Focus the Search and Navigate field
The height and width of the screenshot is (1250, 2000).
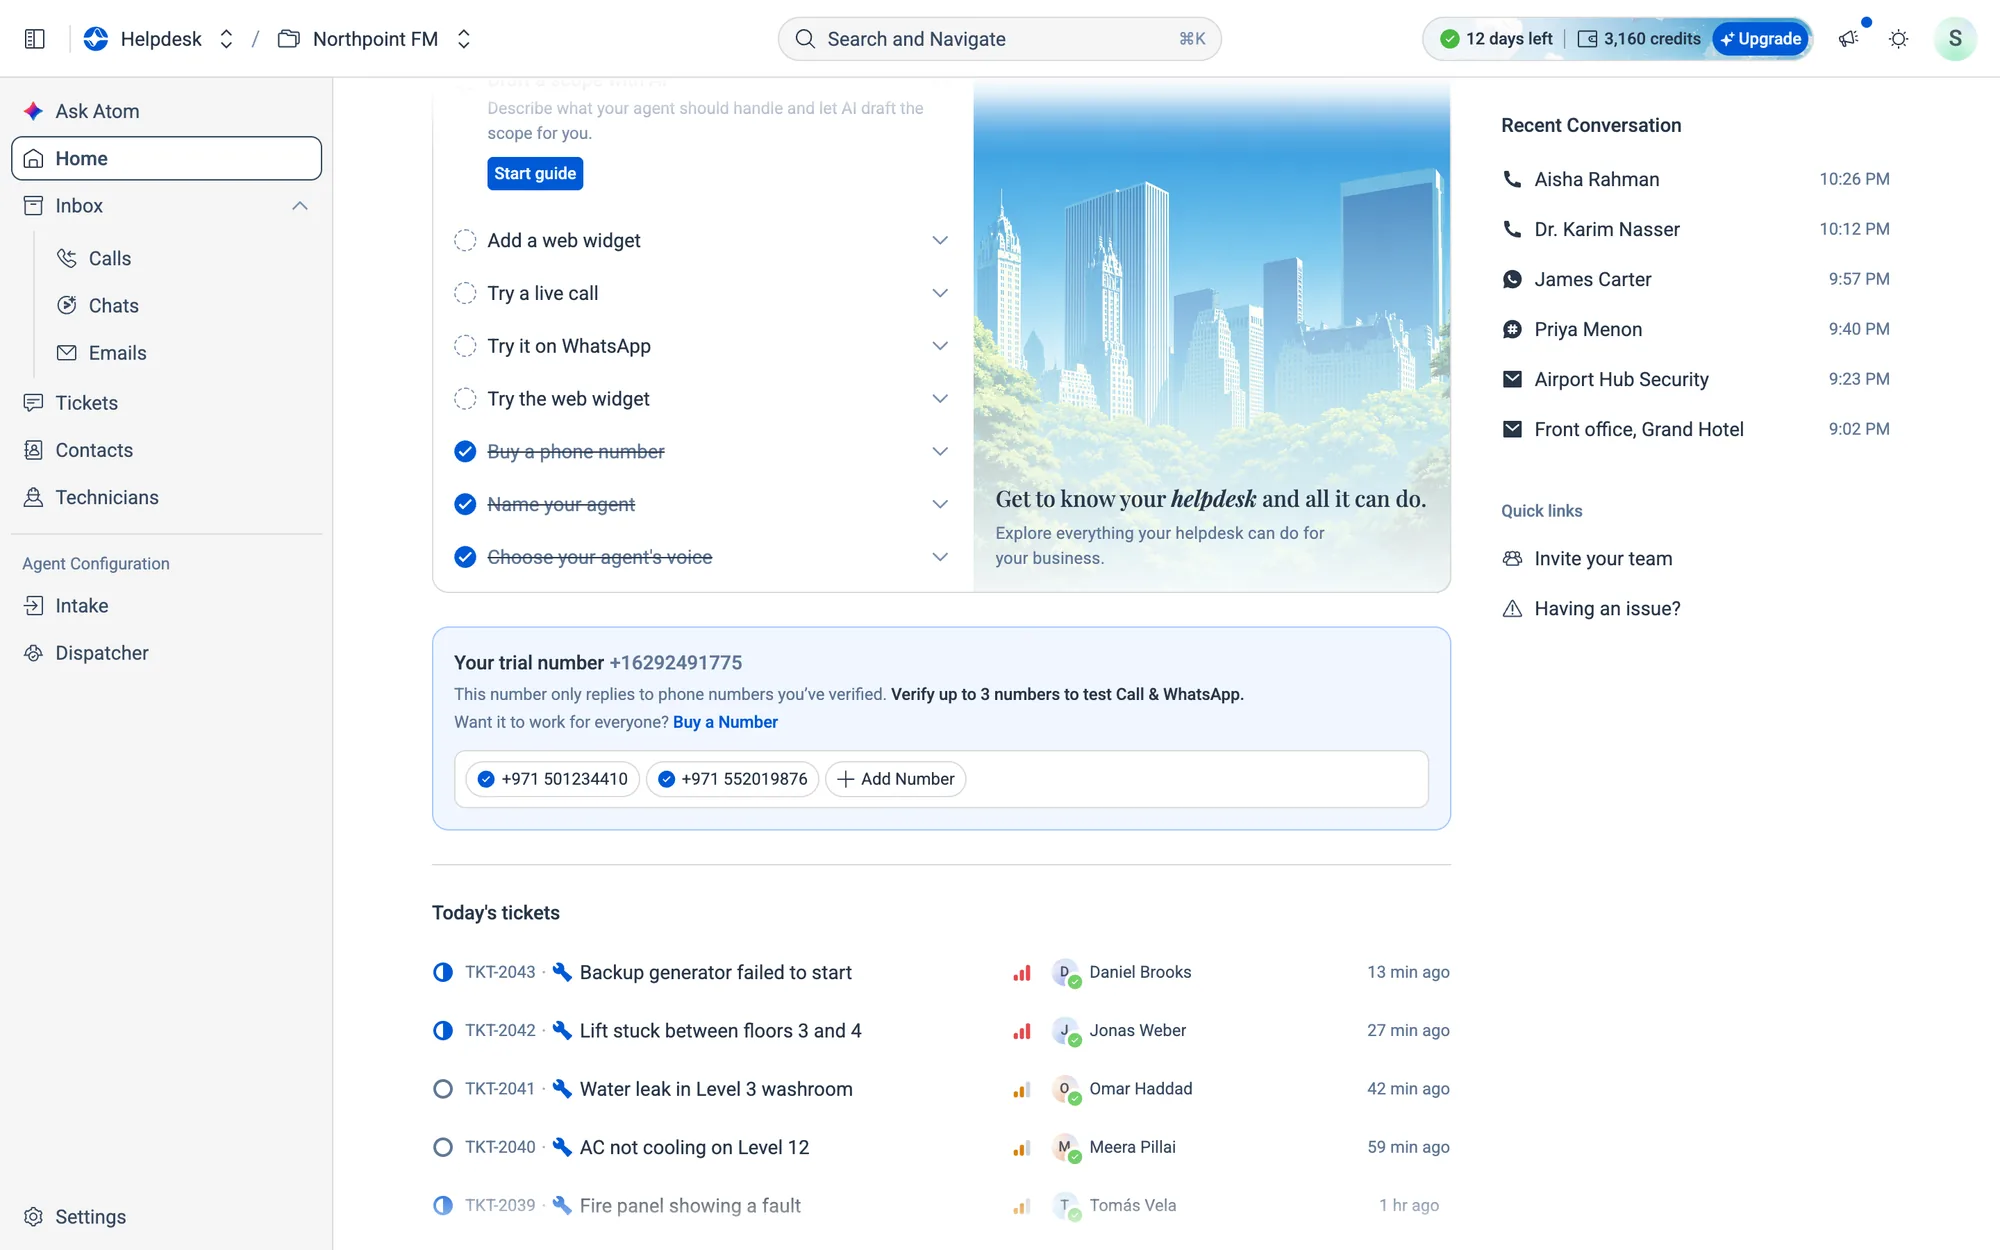(999, 39)
